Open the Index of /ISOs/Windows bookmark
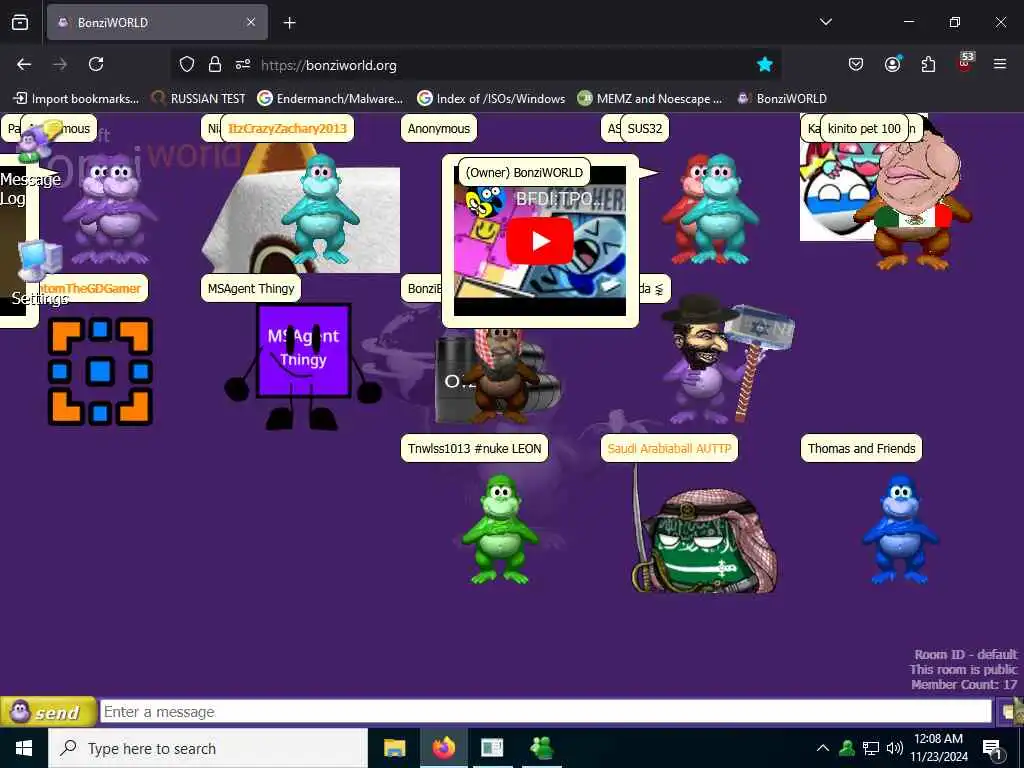1024x768 pixels. point(491,99)
